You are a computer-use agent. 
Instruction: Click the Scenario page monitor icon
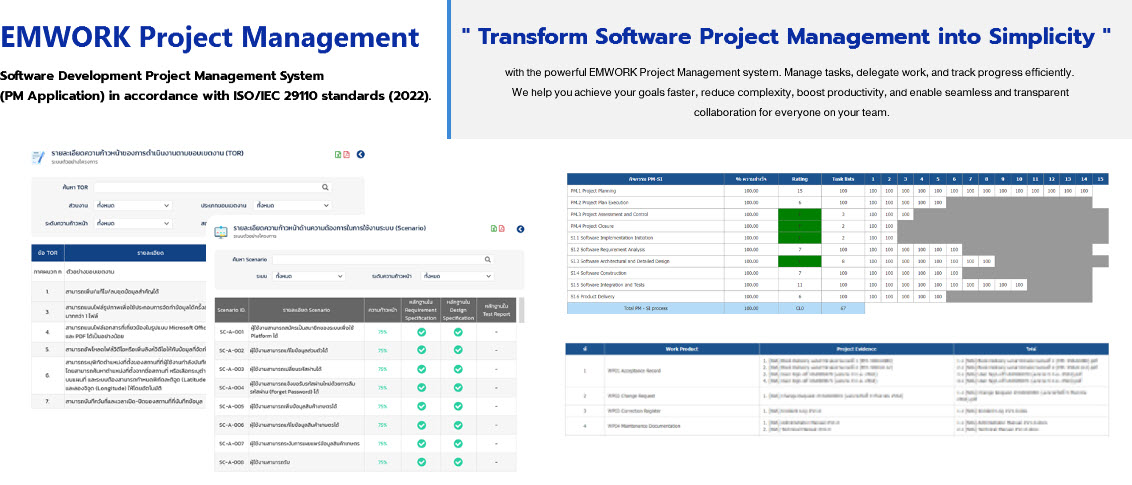(220, 232)
